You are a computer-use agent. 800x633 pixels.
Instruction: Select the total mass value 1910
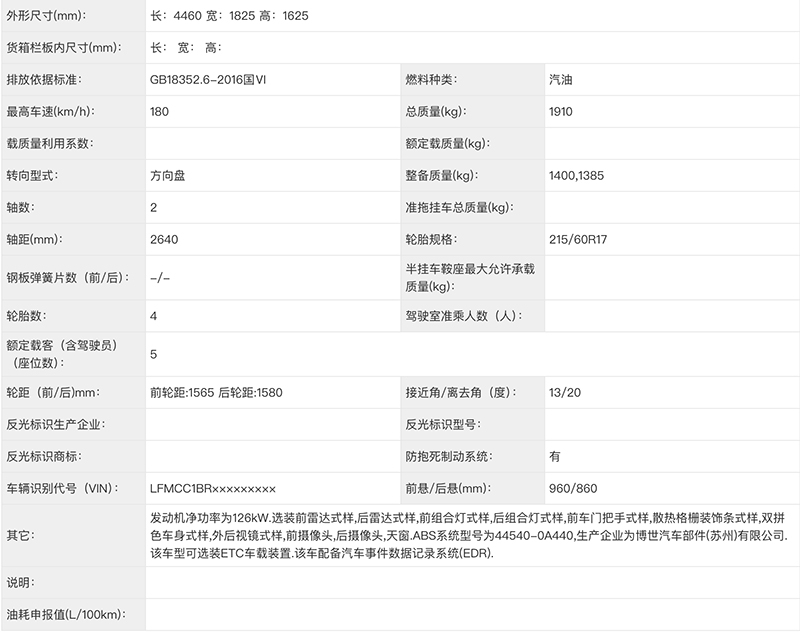(561, 112)
